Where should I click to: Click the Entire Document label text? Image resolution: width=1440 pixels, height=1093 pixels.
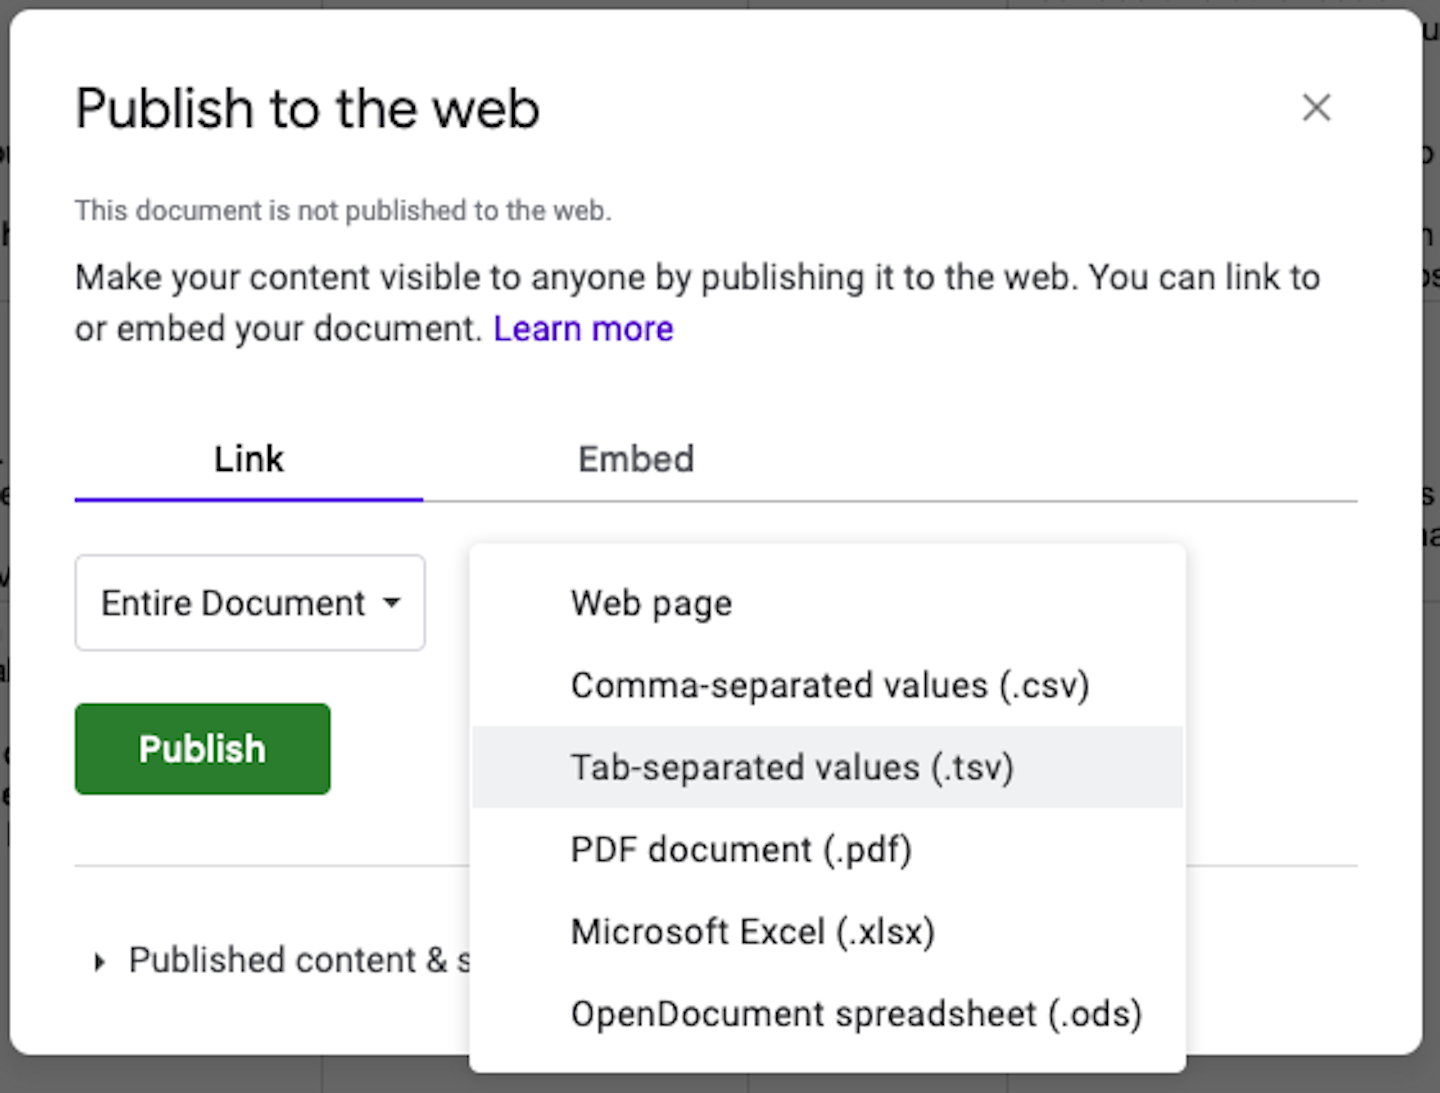point(232,603)
